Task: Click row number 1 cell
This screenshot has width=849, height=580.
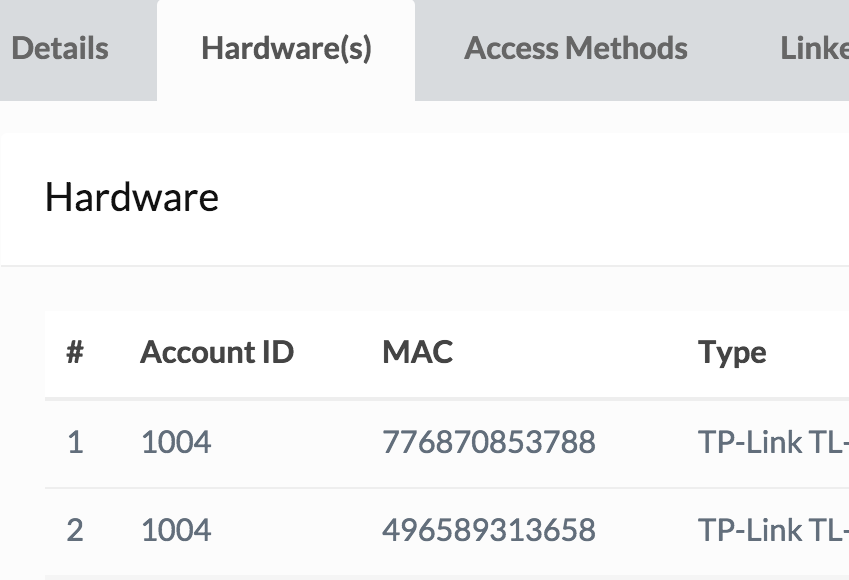Action: (75, 442)
